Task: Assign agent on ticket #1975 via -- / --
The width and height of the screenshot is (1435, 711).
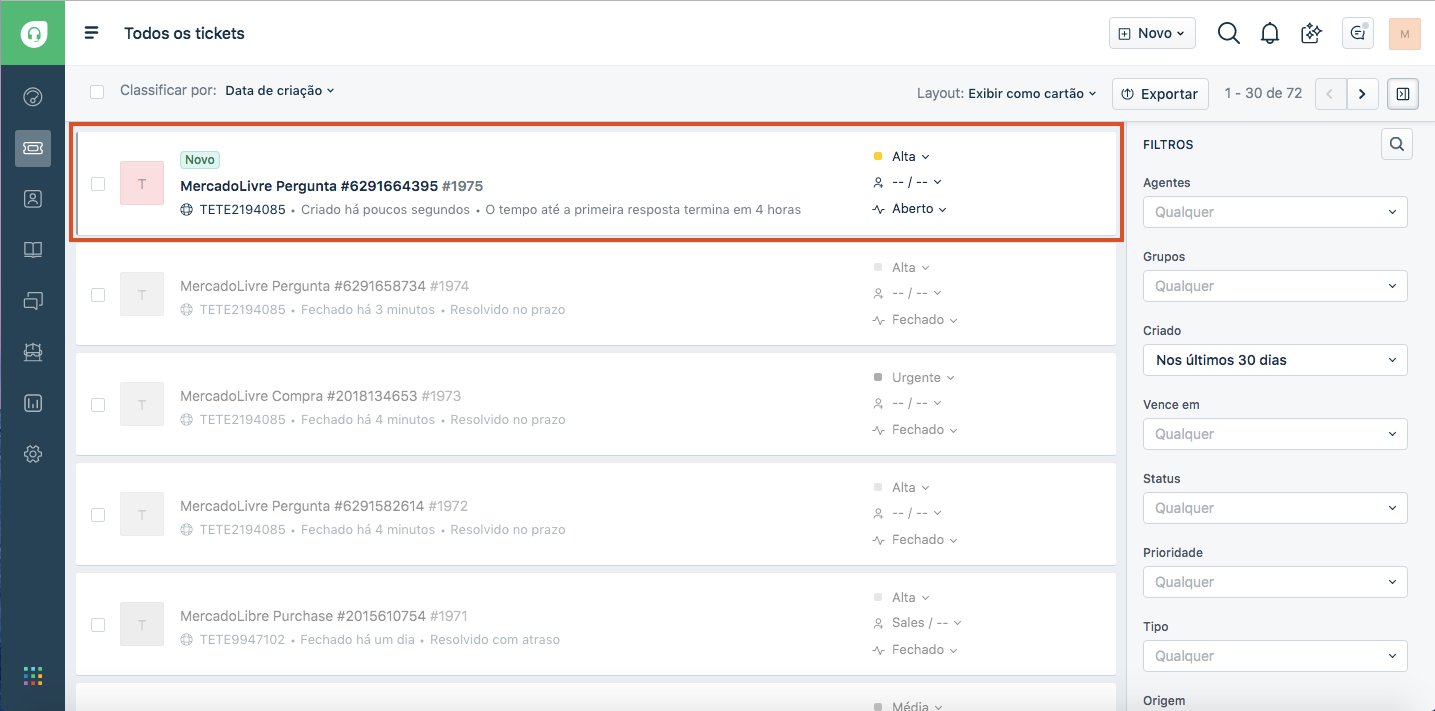Action: coord(916,182)
